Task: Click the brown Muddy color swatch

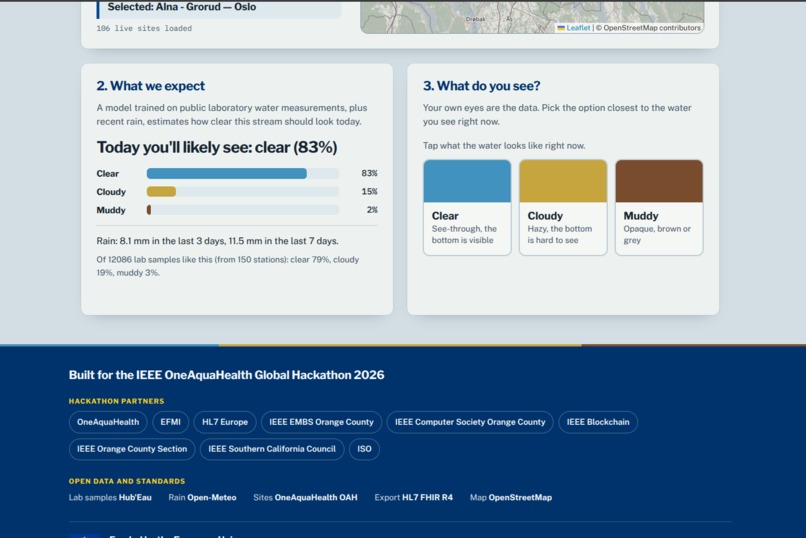Action: click(x=659, y=181)
